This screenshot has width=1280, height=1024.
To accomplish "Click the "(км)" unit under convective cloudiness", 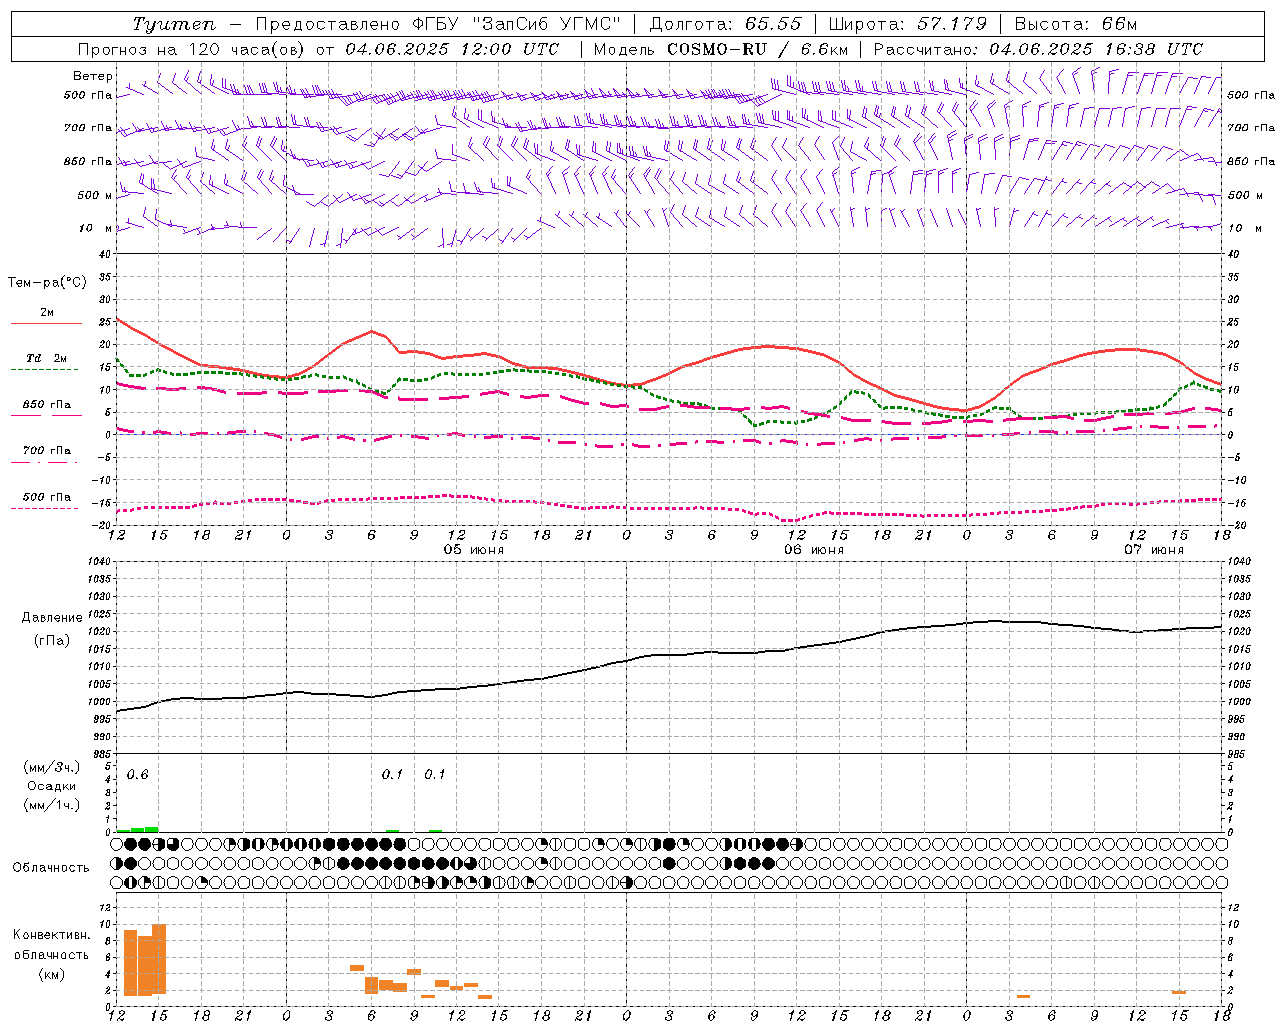I will coord(52,974).
